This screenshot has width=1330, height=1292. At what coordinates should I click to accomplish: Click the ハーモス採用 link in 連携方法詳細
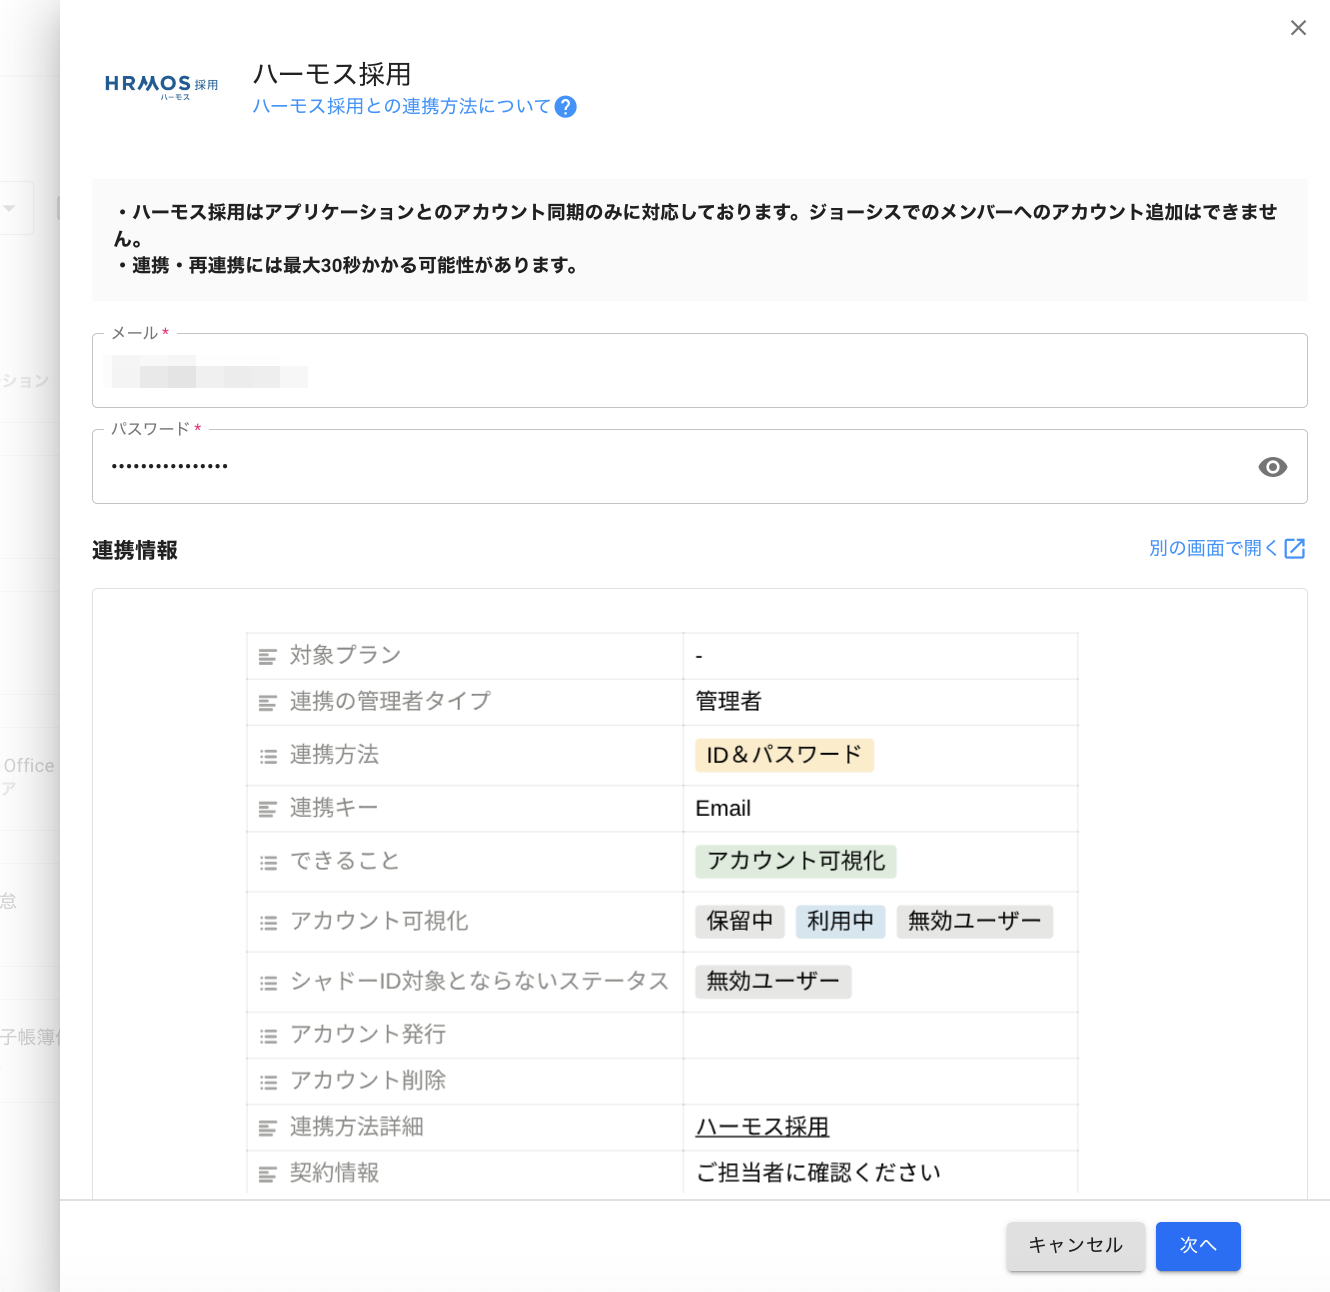[762, 1127]
